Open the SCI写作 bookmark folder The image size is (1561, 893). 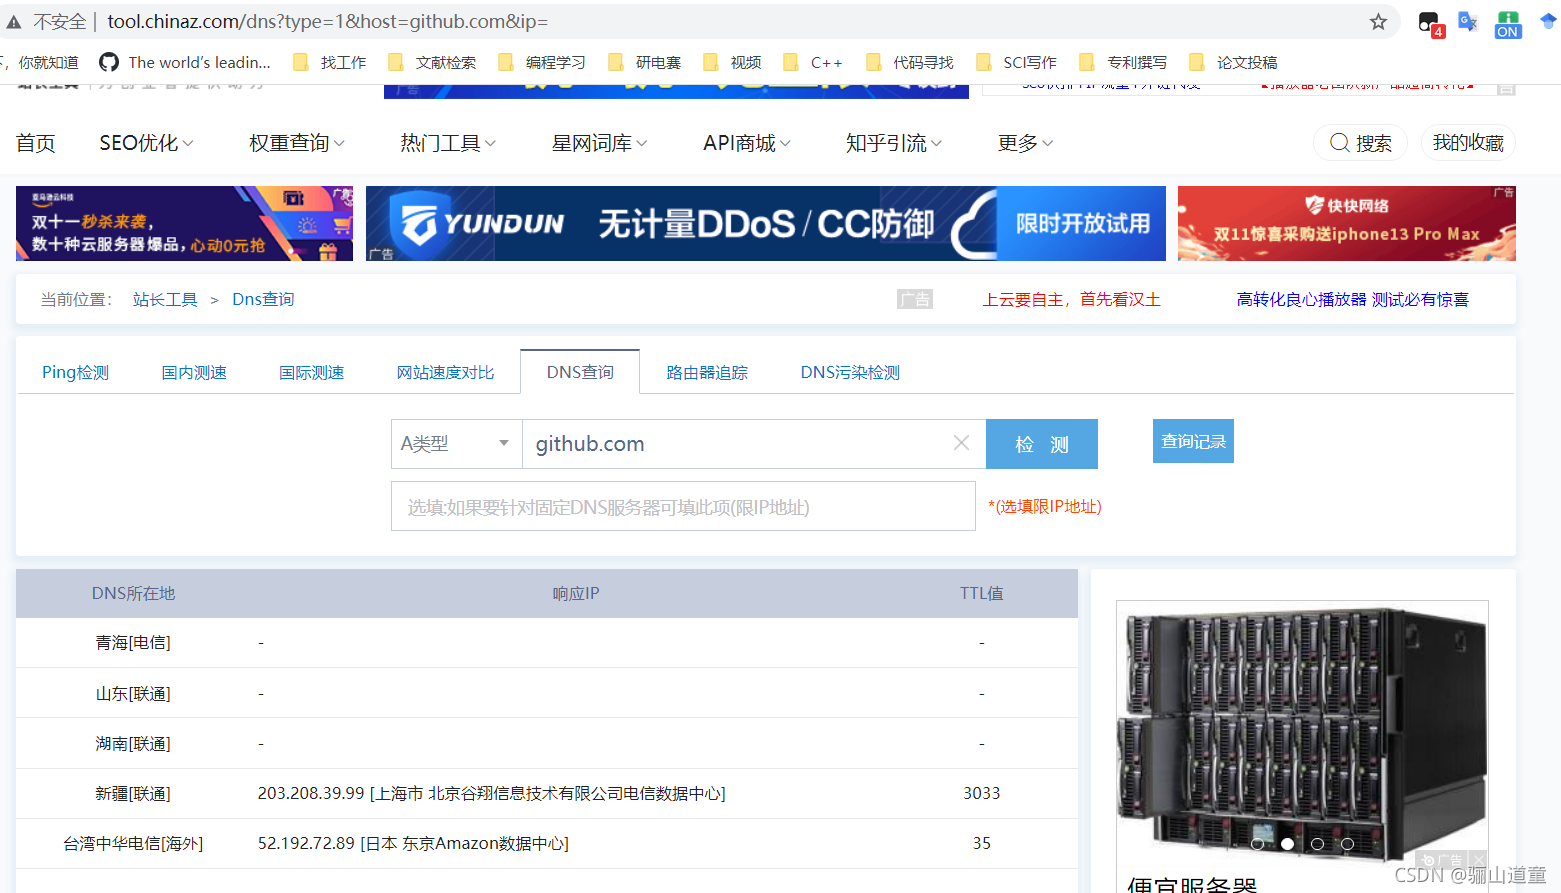pyautogui.click(x=1016, y=62)
